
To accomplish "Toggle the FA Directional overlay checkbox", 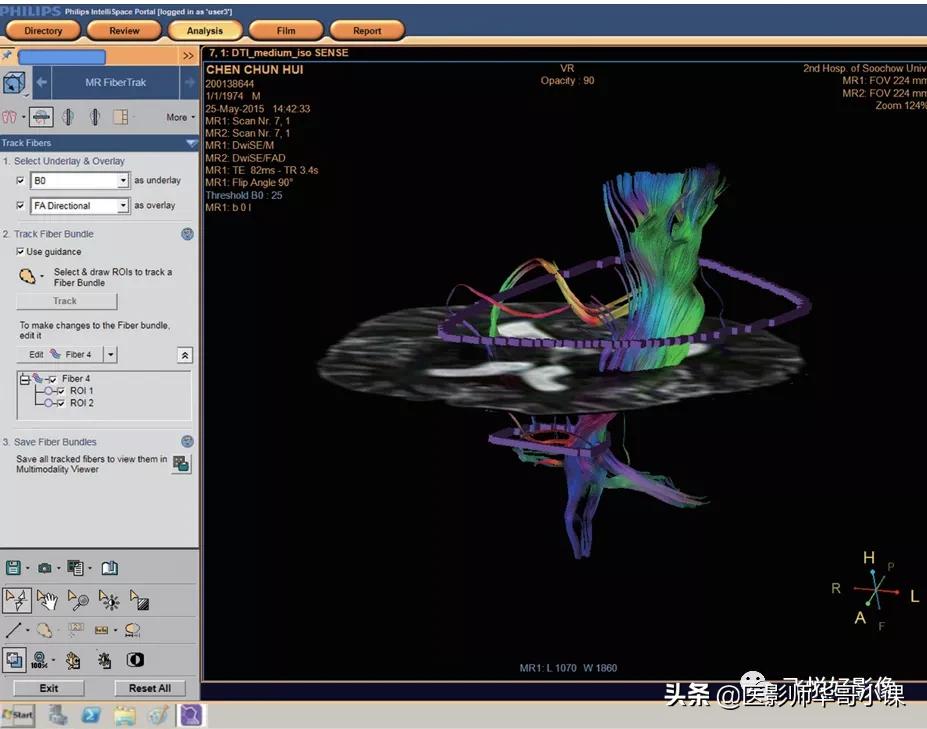I will tap(21, 206).
